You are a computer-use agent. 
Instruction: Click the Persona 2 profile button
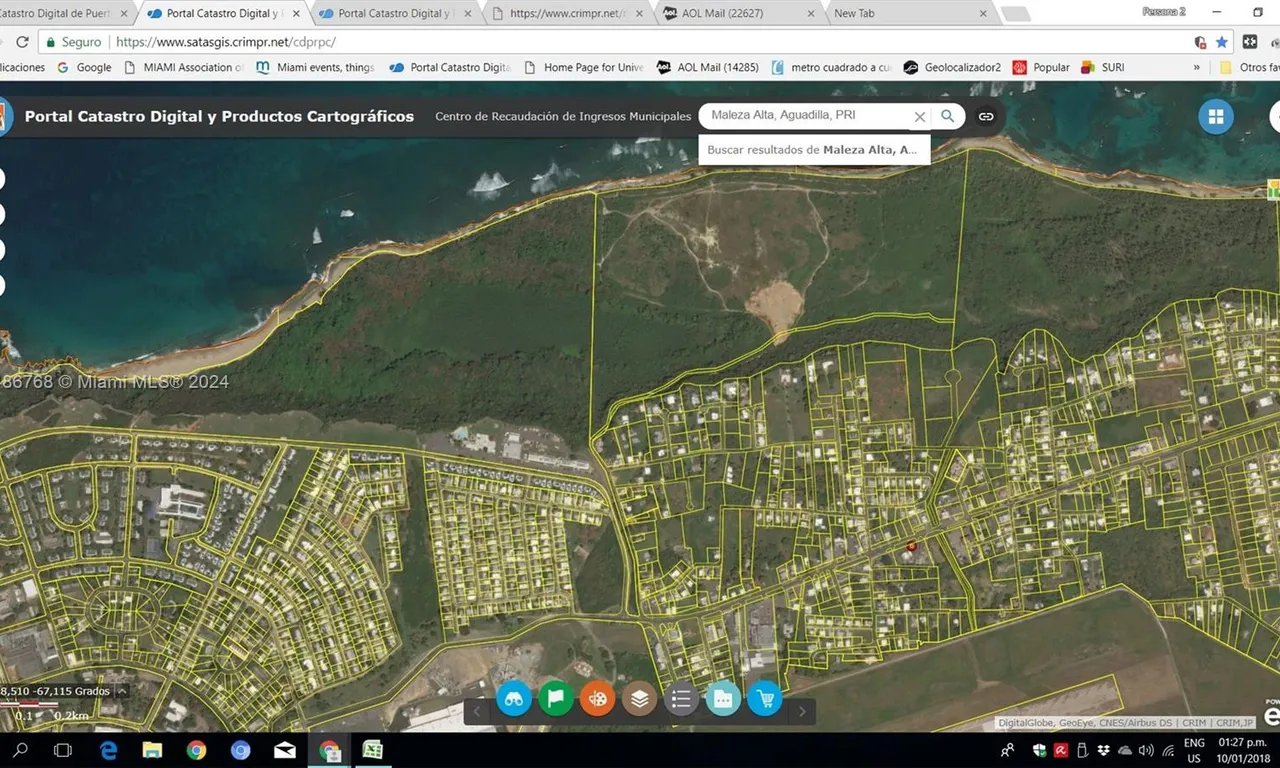[x=1163, y=12]
